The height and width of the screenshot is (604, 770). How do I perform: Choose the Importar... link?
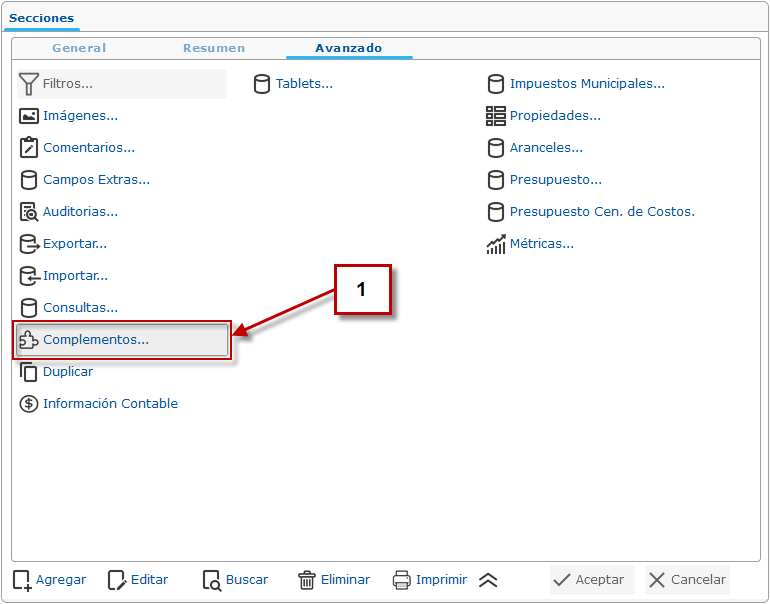pos(76,275)
